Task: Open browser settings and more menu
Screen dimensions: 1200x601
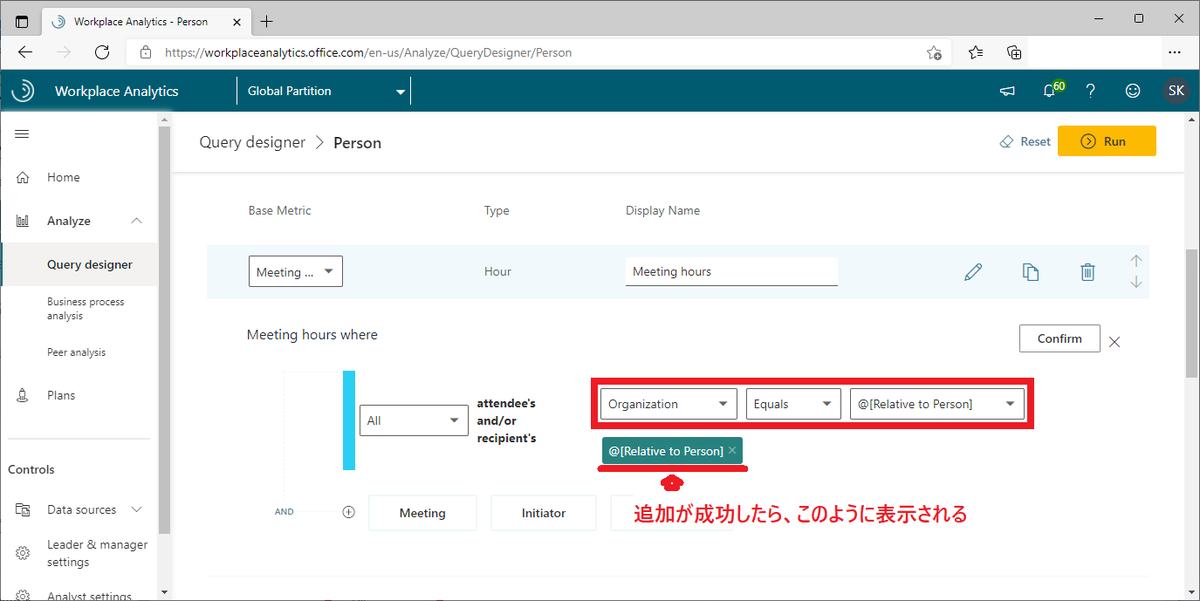Action: [1175, 52]
